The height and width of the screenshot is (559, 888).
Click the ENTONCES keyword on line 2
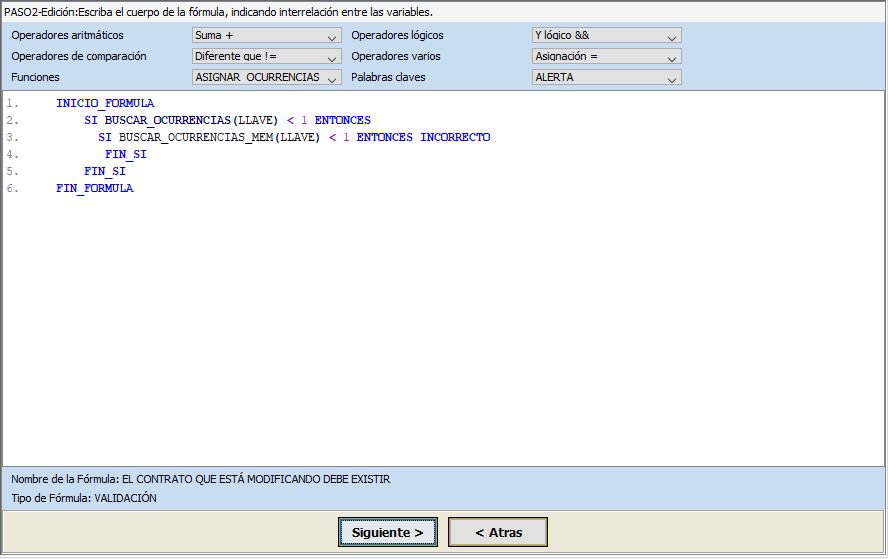point(342,120)
